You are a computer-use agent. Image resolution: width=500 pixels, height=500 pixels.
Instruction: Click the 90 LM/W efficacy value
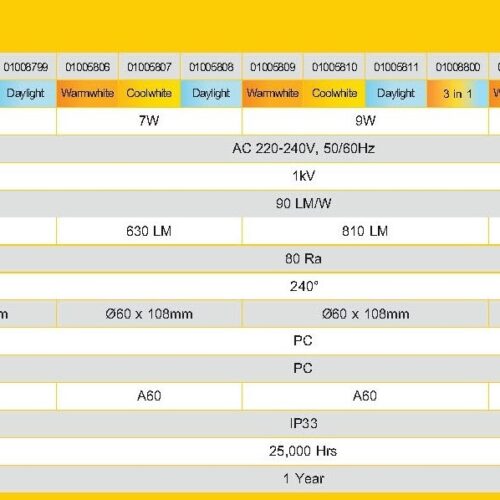[x=303, y=203]
